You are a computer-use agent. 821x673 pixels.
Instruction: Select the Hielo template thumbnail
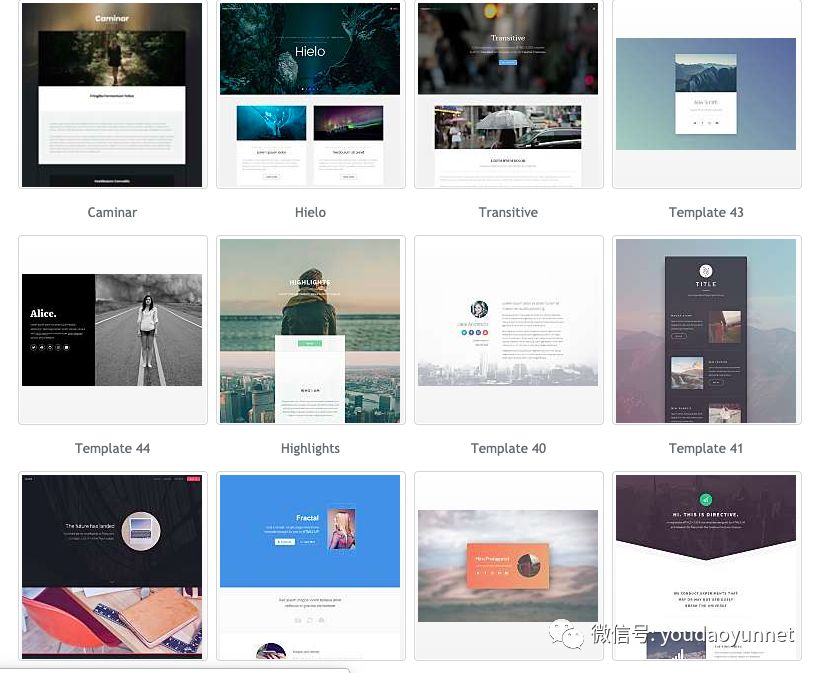pyautogui.click(x=310, y=94)
